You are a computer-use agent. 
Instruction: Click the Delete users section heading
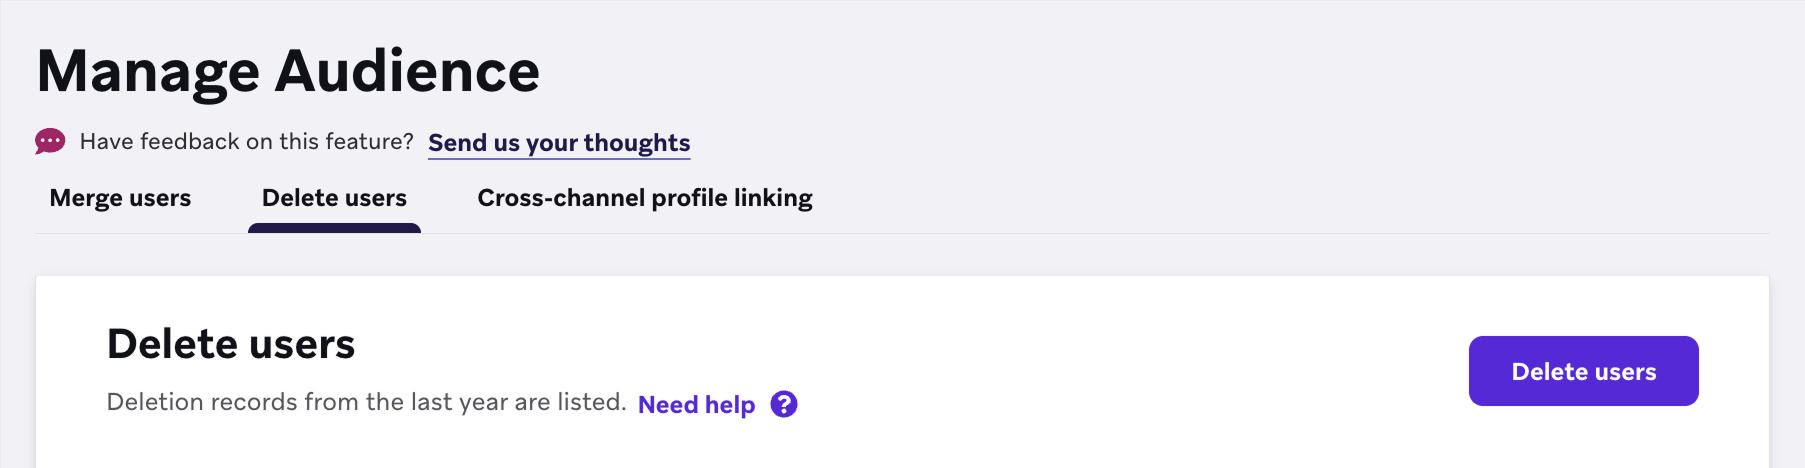click(231, 344)
